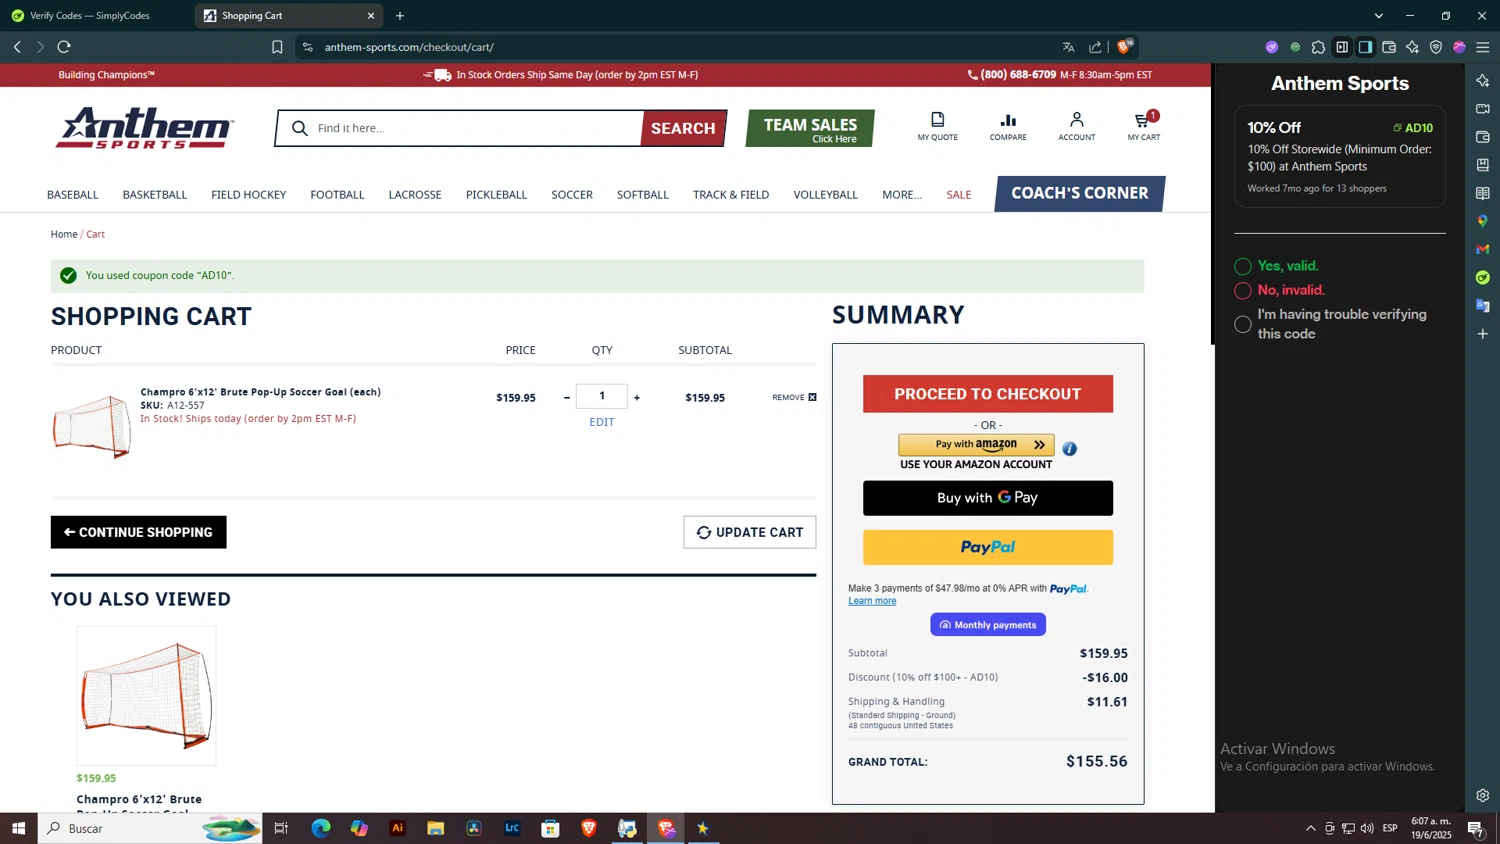Click the share page icon
The height and width of the screenshot is (844, 1500).
point(1095,47)
